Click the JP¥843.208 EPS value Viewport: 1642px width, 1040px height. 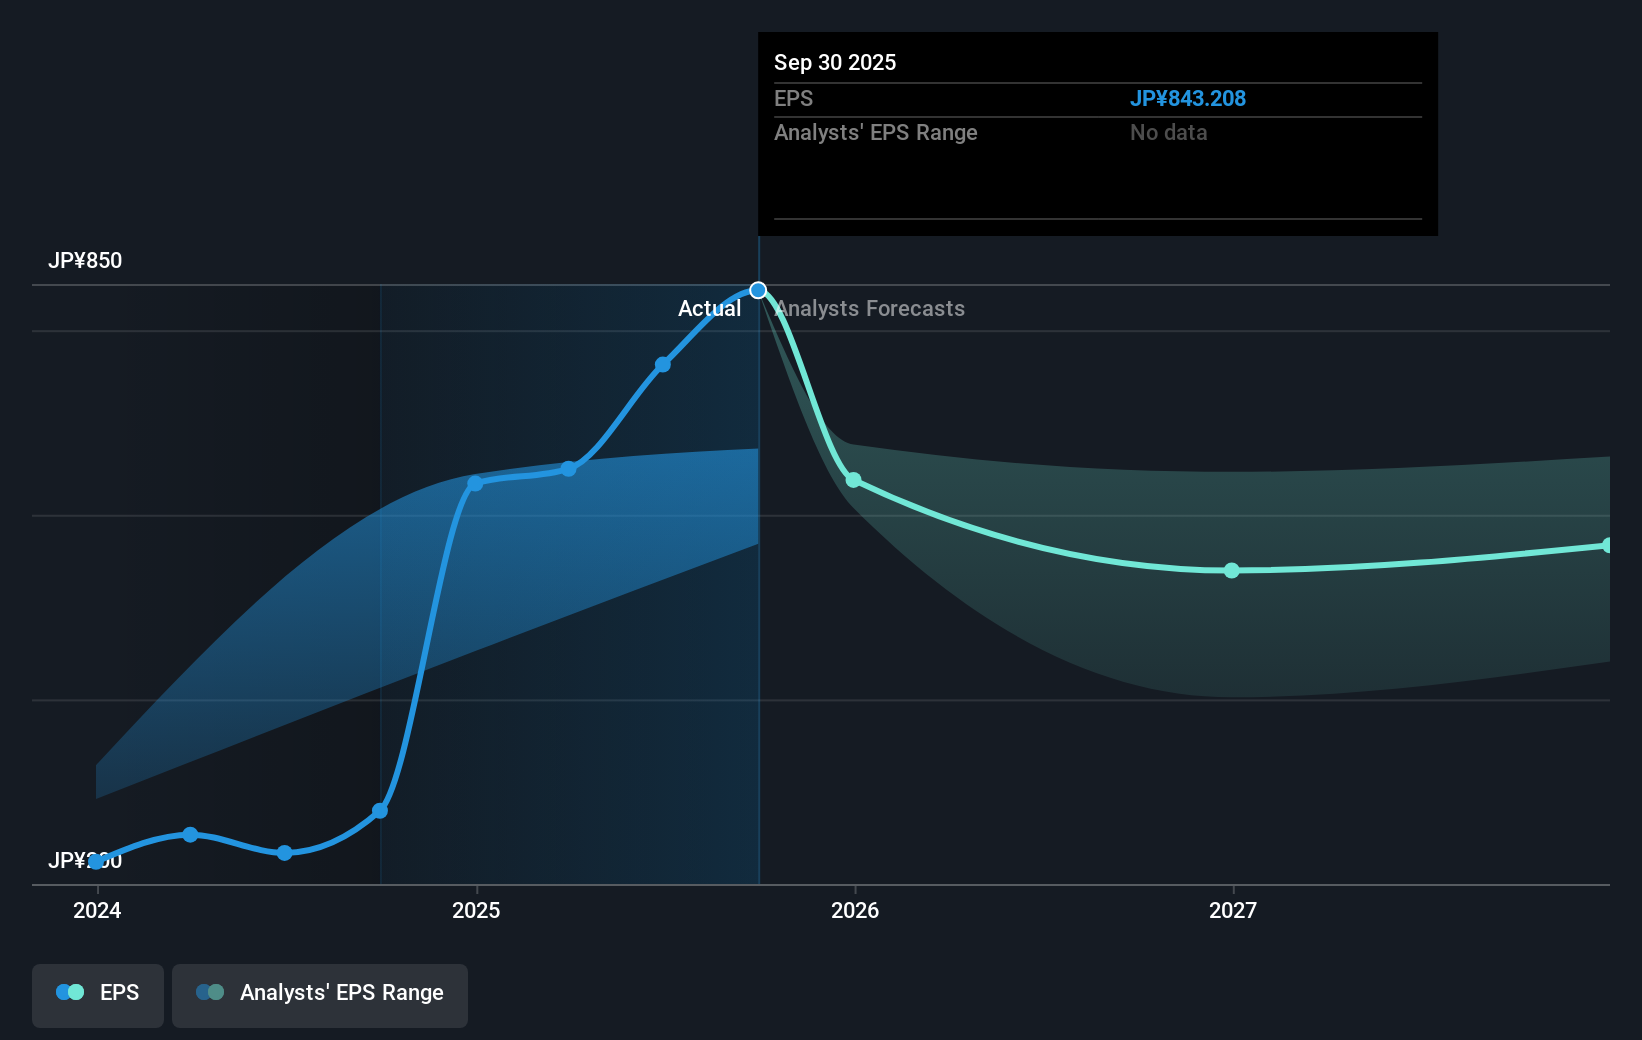[1188, 99]
